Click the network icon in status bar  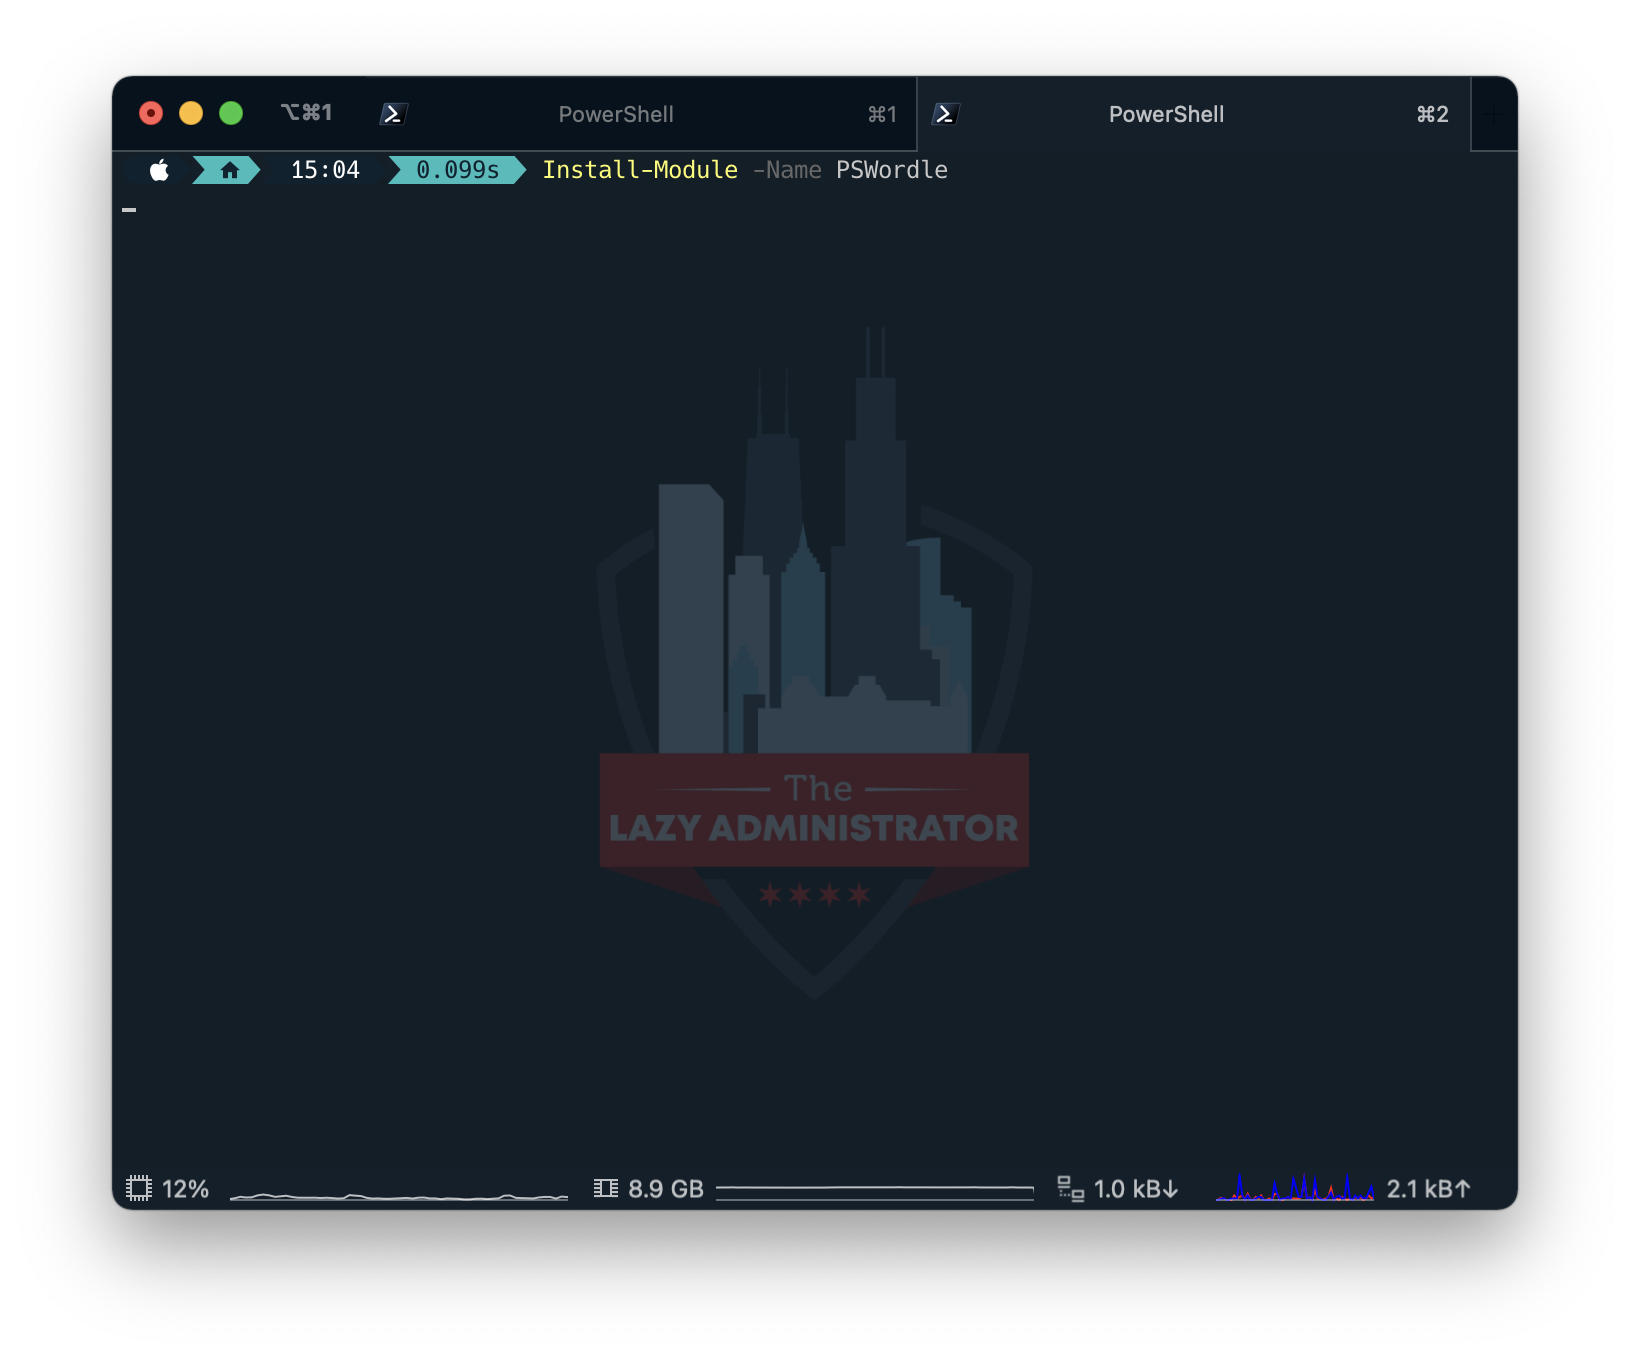(1071, 1188)
